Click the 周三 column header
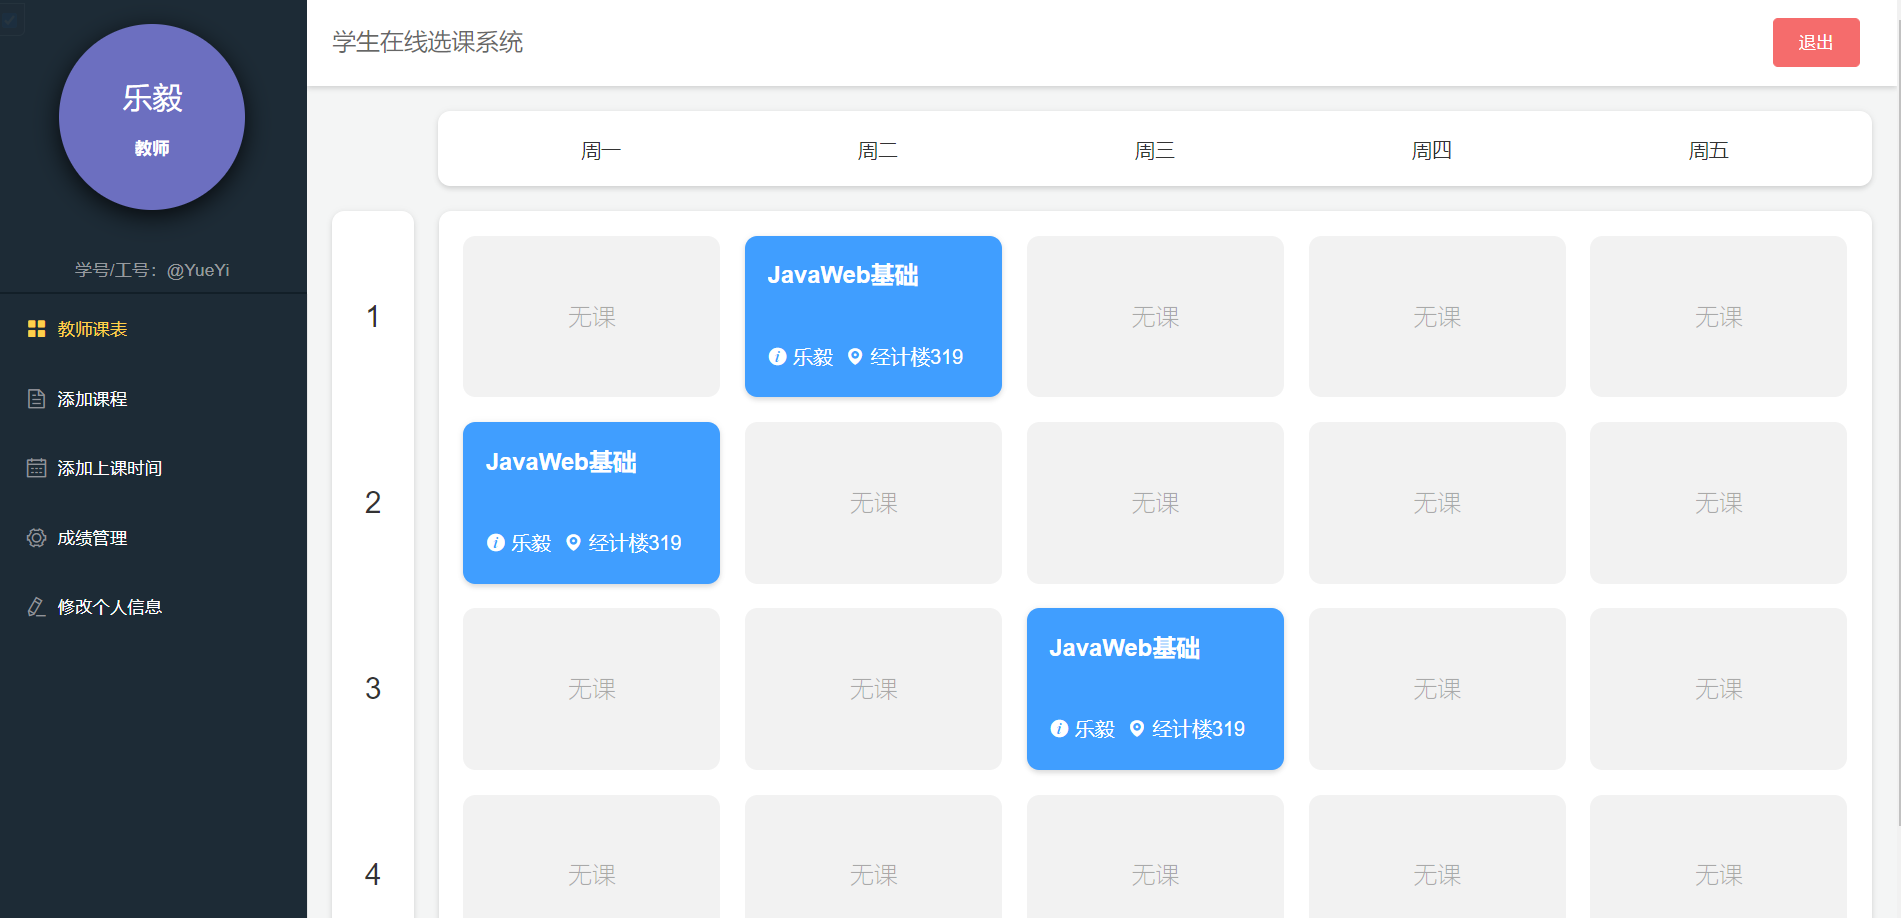 point(1155,151)
